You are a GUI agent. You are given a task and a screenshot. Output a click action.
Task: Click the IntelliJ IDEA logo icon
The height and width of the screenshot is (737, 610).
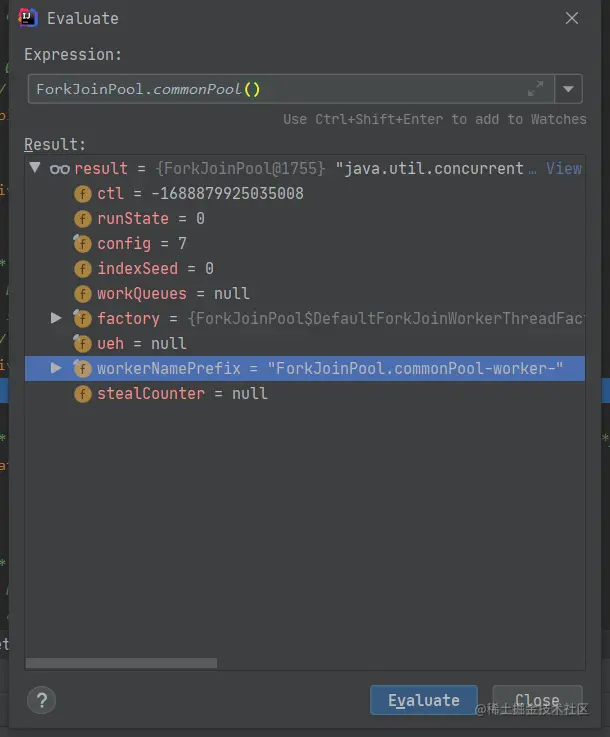click(x=28, y=18)
